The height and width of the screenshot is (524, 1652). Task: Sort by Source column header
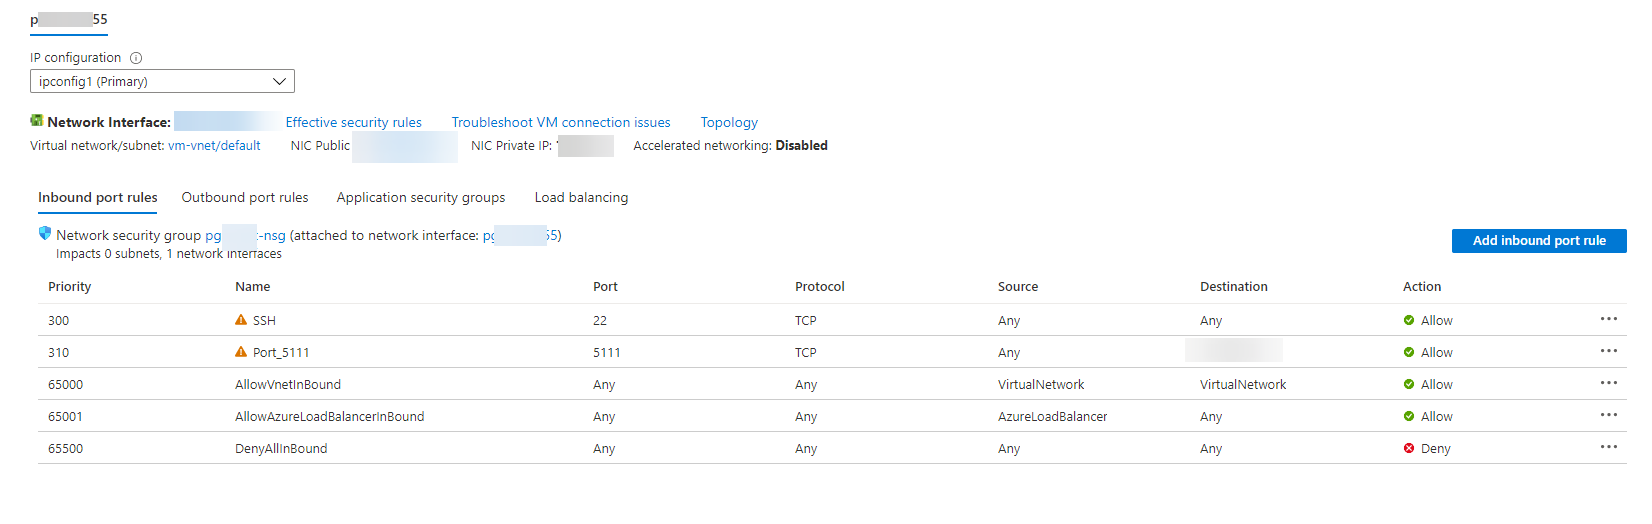pos(1018,287)
